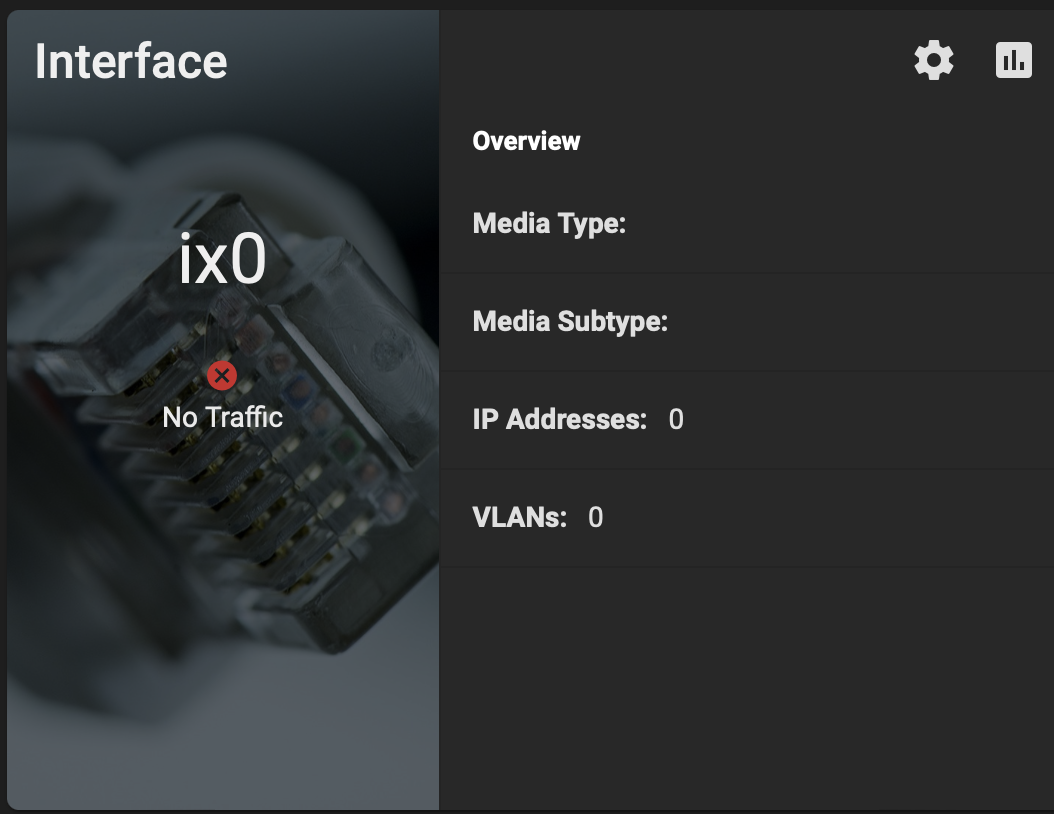
Task: Click the Overview heading
Action: (x=526, y=141)
